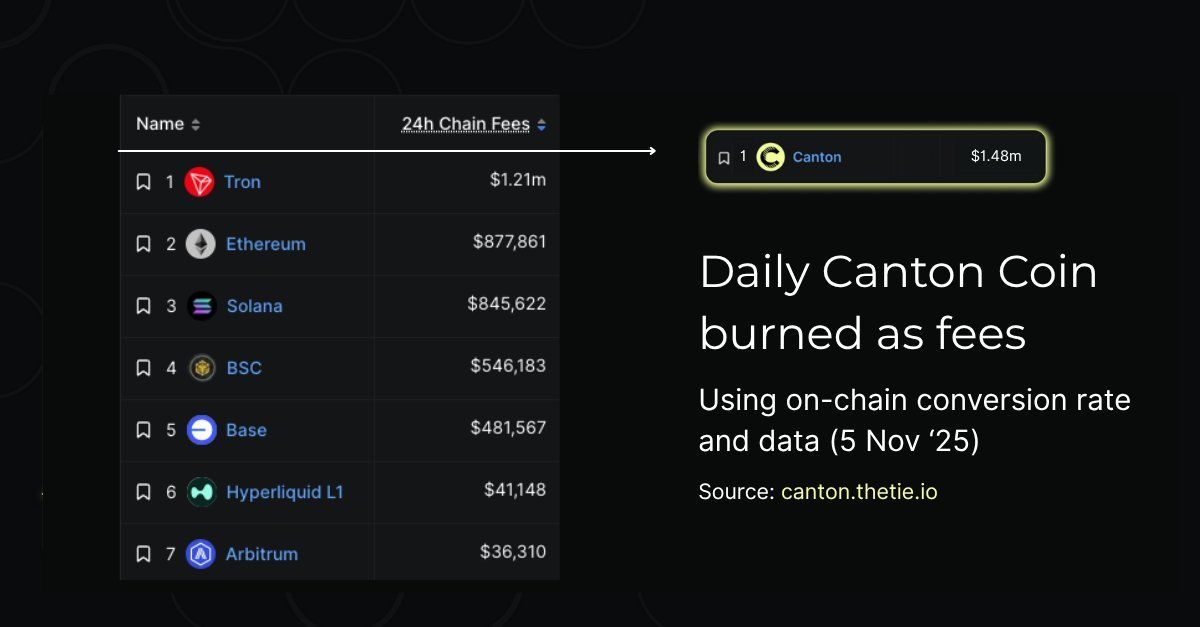Screen dimensions: 1200x627
Task: Click the Canton coin icon
Action: point(769,156)
